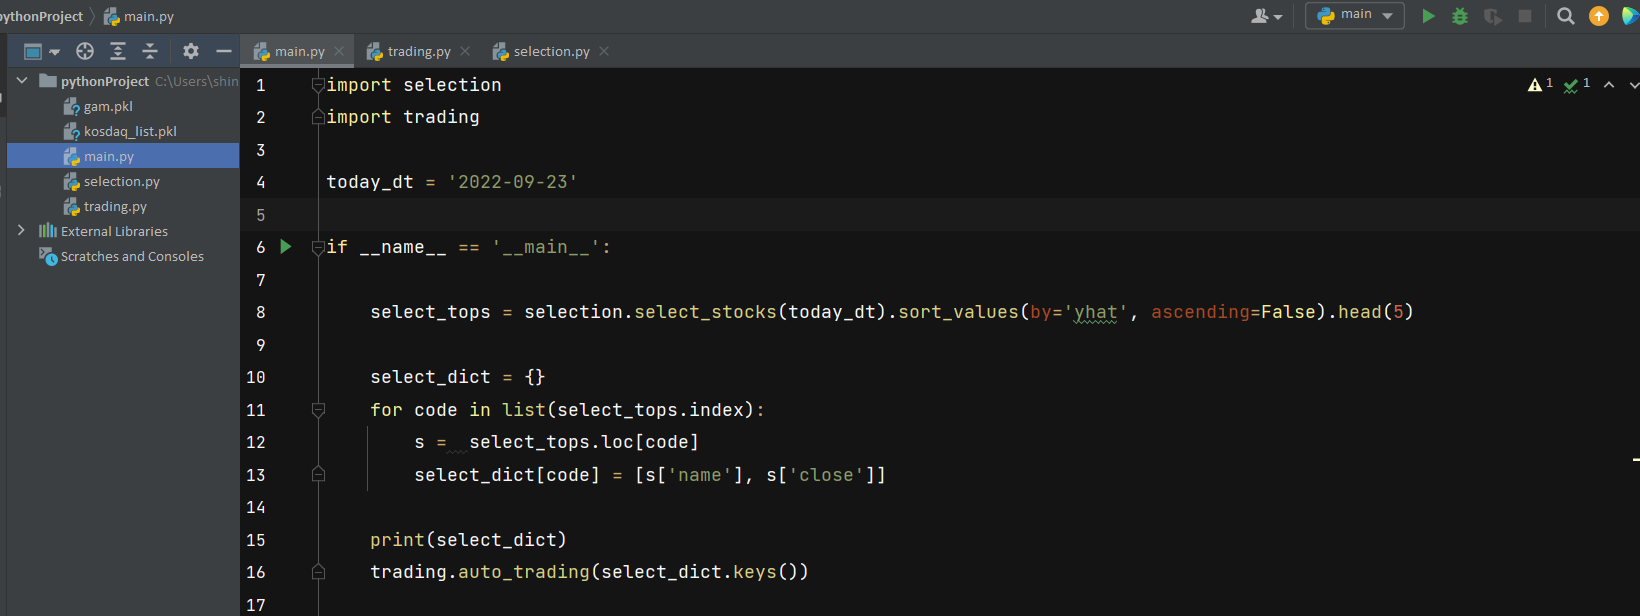
Task: Open the project panel gear options
Action: [191, 51]
